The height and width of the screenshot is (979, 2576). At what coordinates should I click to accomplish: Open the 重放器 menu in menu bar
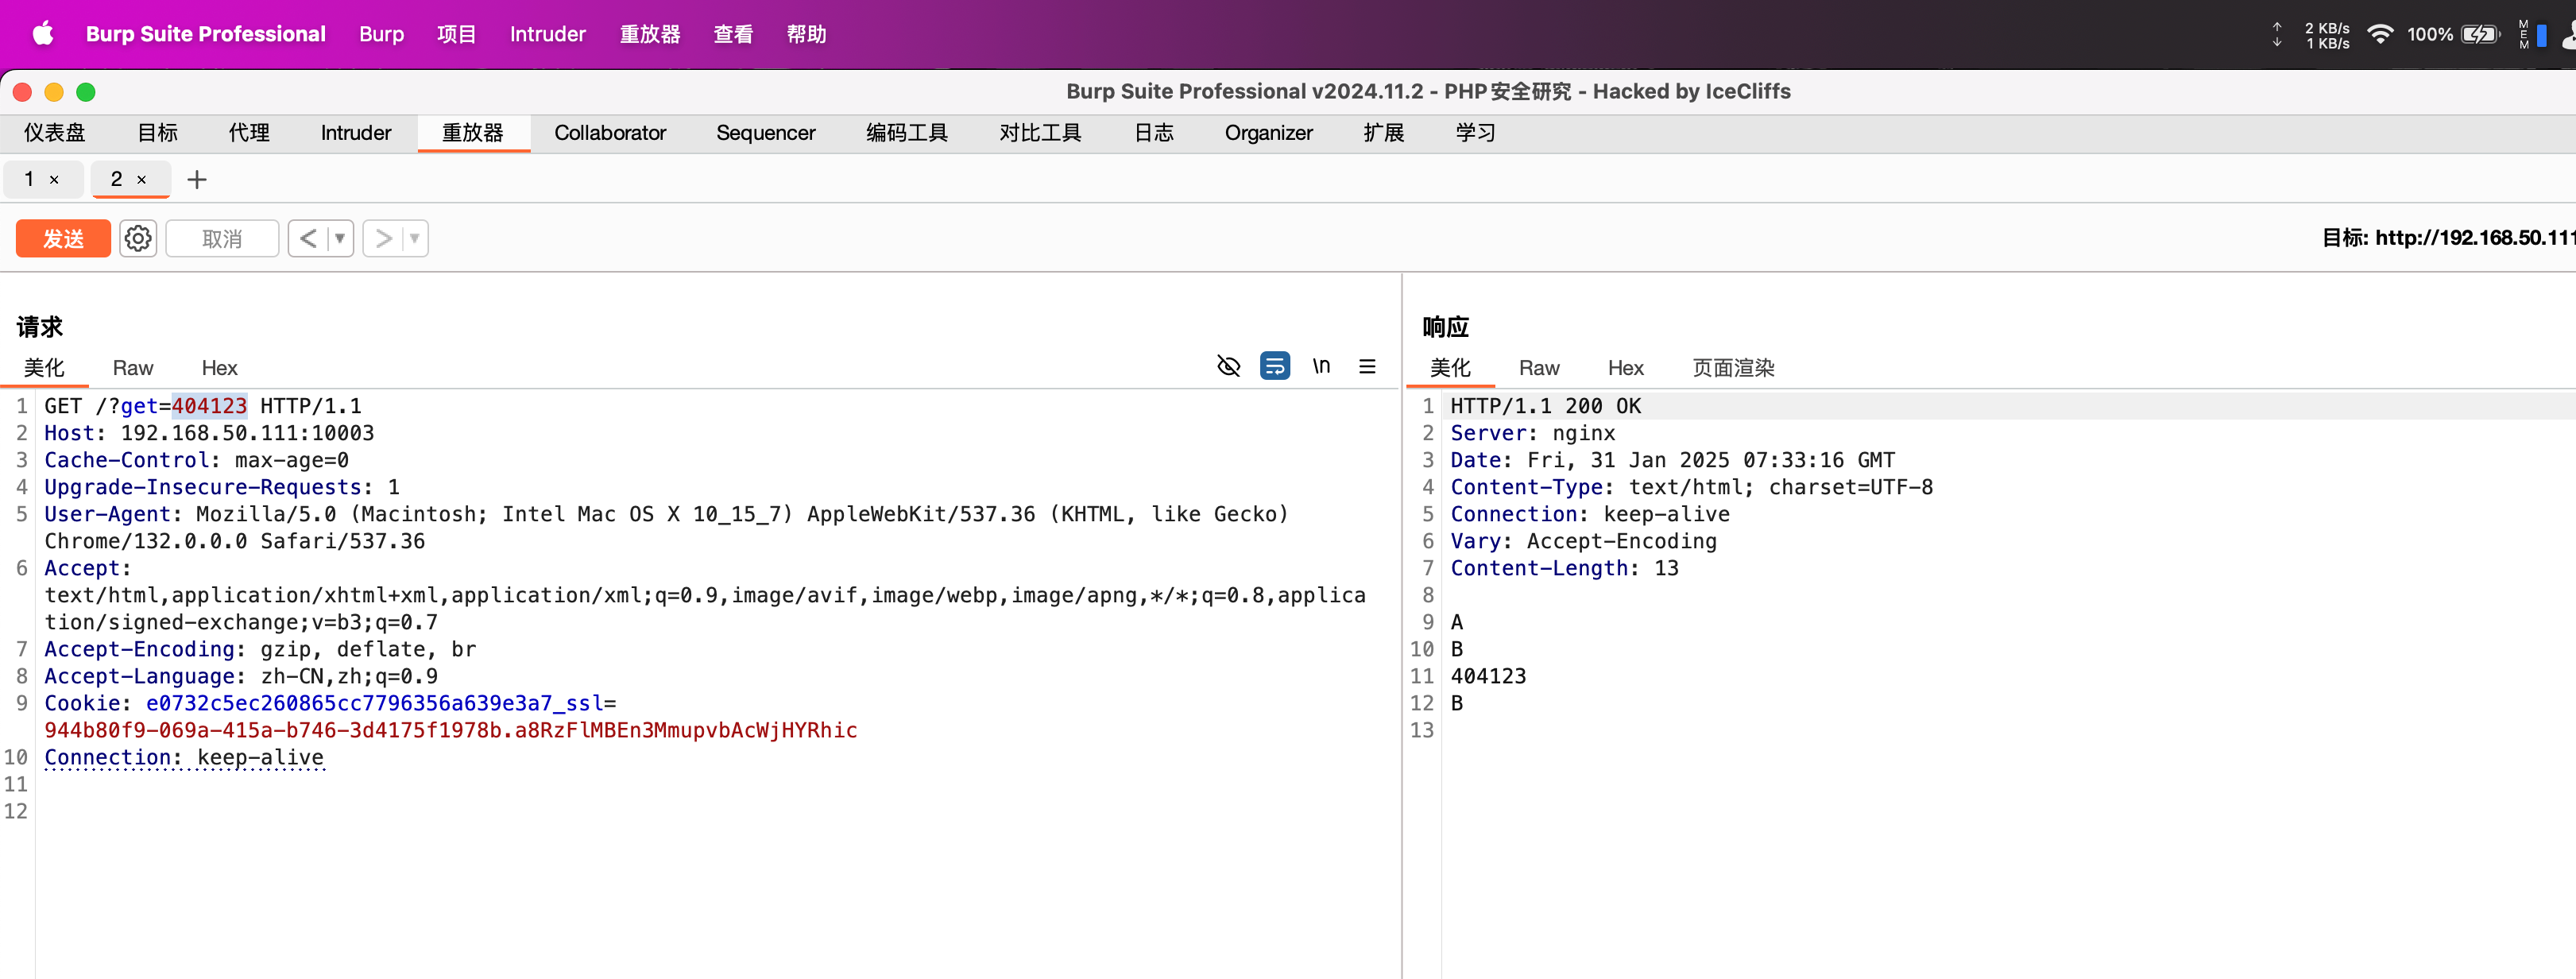pyautogui.click(x=650, y=34)
